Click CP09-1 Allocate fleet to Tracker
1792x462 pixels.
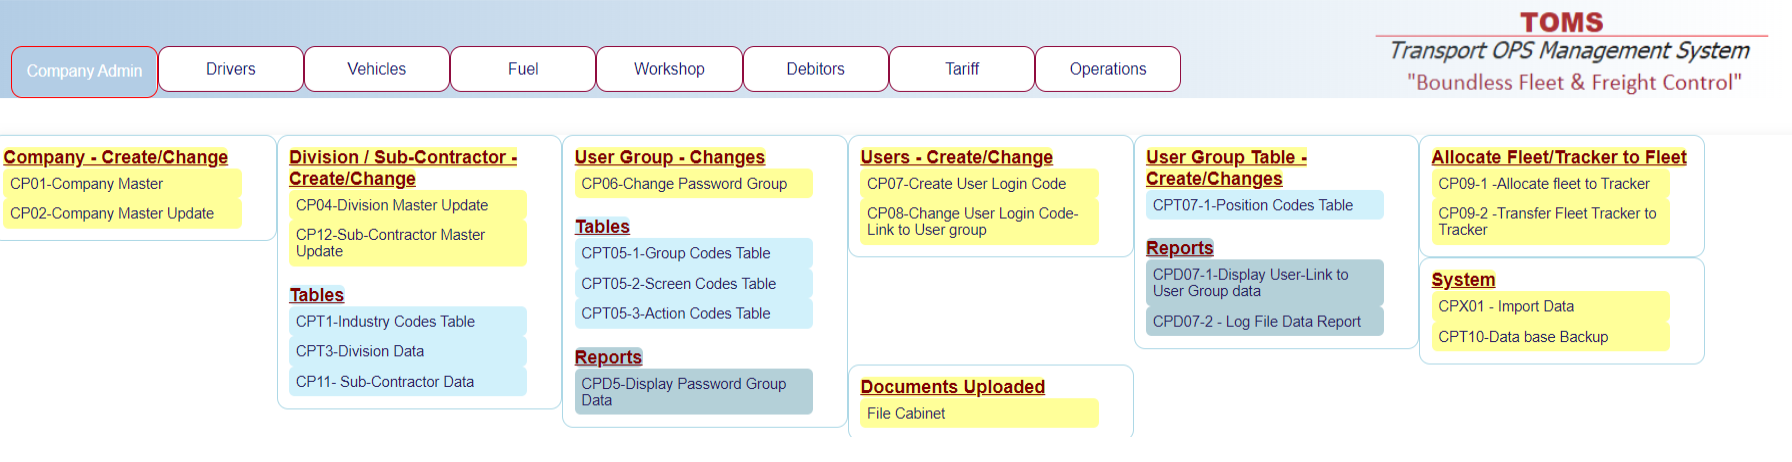click(1543, 184)
